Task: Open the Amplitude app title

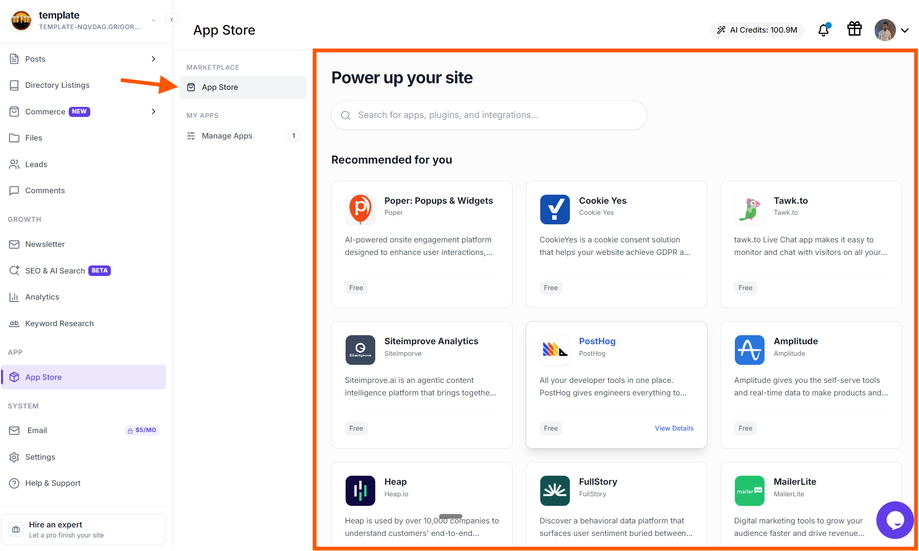Action: [x=795, y=341]
